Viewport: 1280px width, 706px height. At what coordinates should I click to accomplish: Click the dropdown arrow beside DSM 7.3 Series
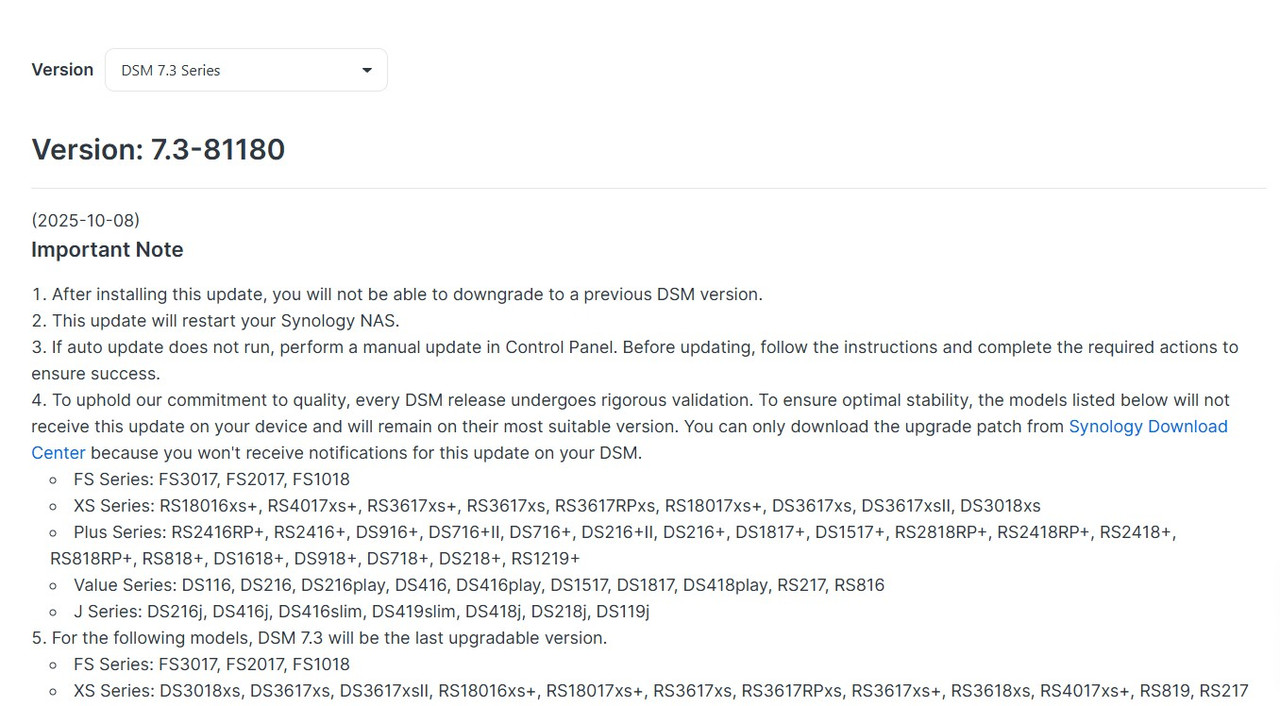tap(366, 70)
